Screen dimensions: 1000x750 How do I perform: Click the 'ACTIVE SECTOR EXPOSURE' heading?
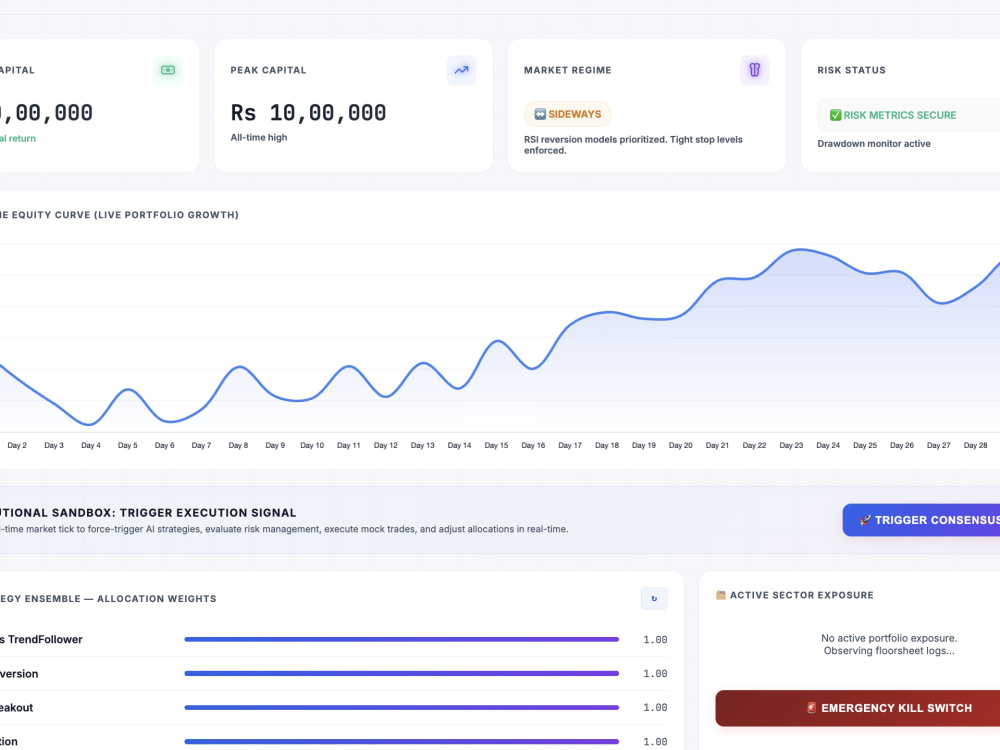[x=802, y=595]
